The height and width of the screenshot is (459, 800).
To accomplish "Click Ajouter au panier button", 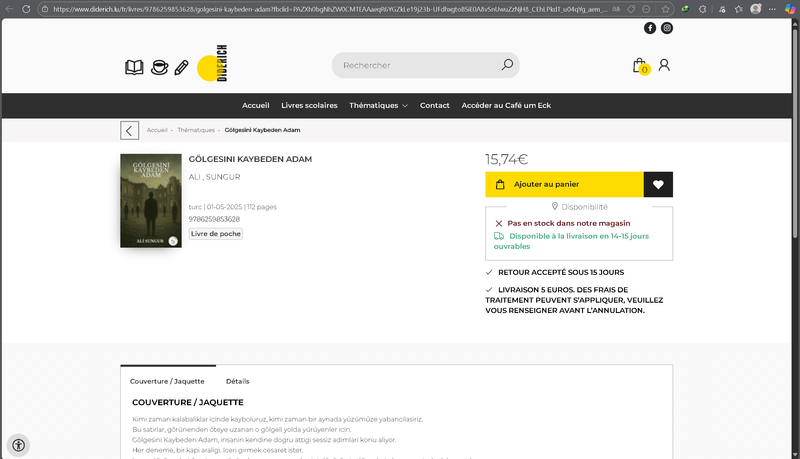I will 564,184.
